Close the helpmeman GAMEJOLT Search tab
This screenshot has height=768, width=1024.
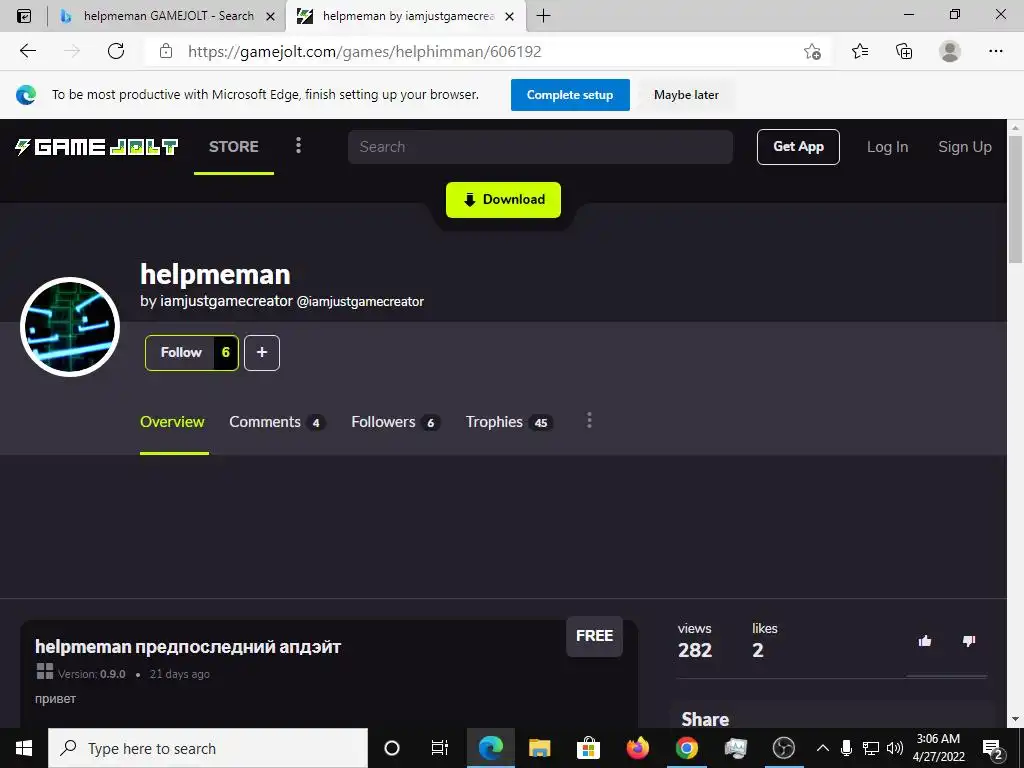coord(270,16)
